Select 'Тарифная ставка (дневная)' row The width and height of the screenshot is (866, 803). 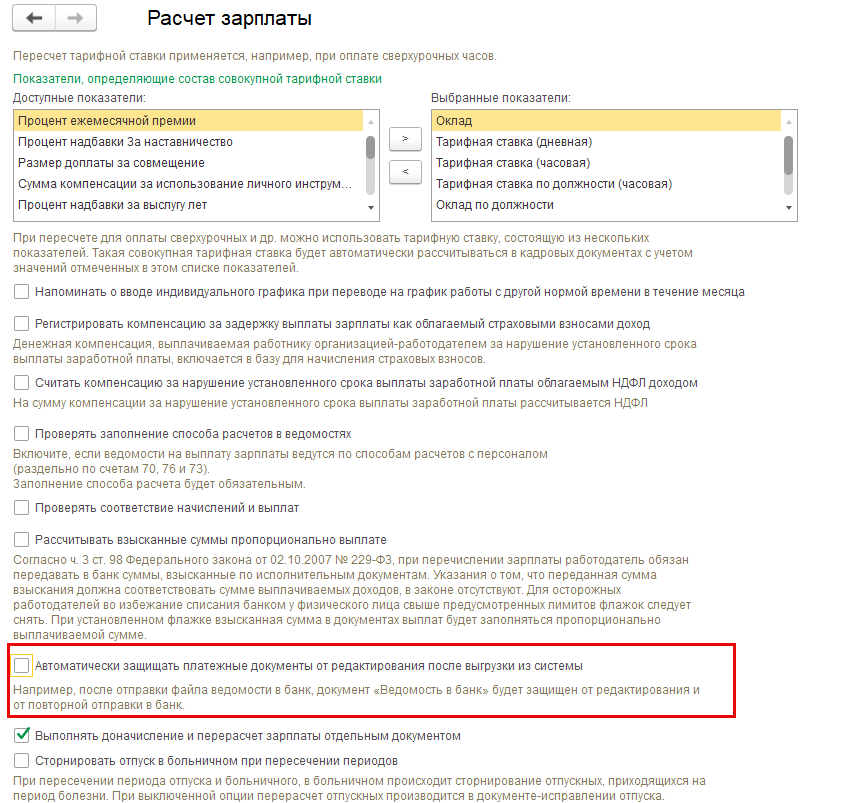pos(606,142)
